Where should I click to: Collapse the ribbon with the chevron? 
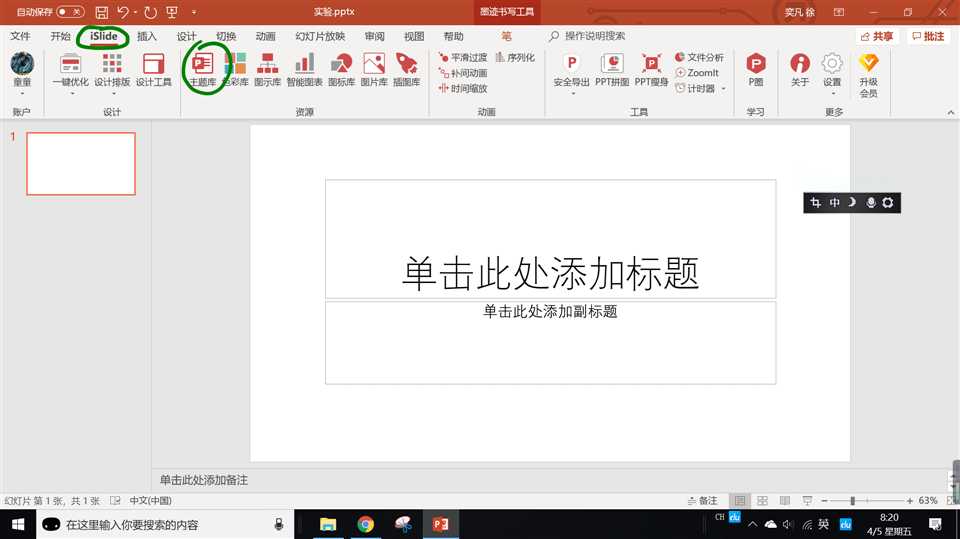pyautogui.click(x=950, y=112)
